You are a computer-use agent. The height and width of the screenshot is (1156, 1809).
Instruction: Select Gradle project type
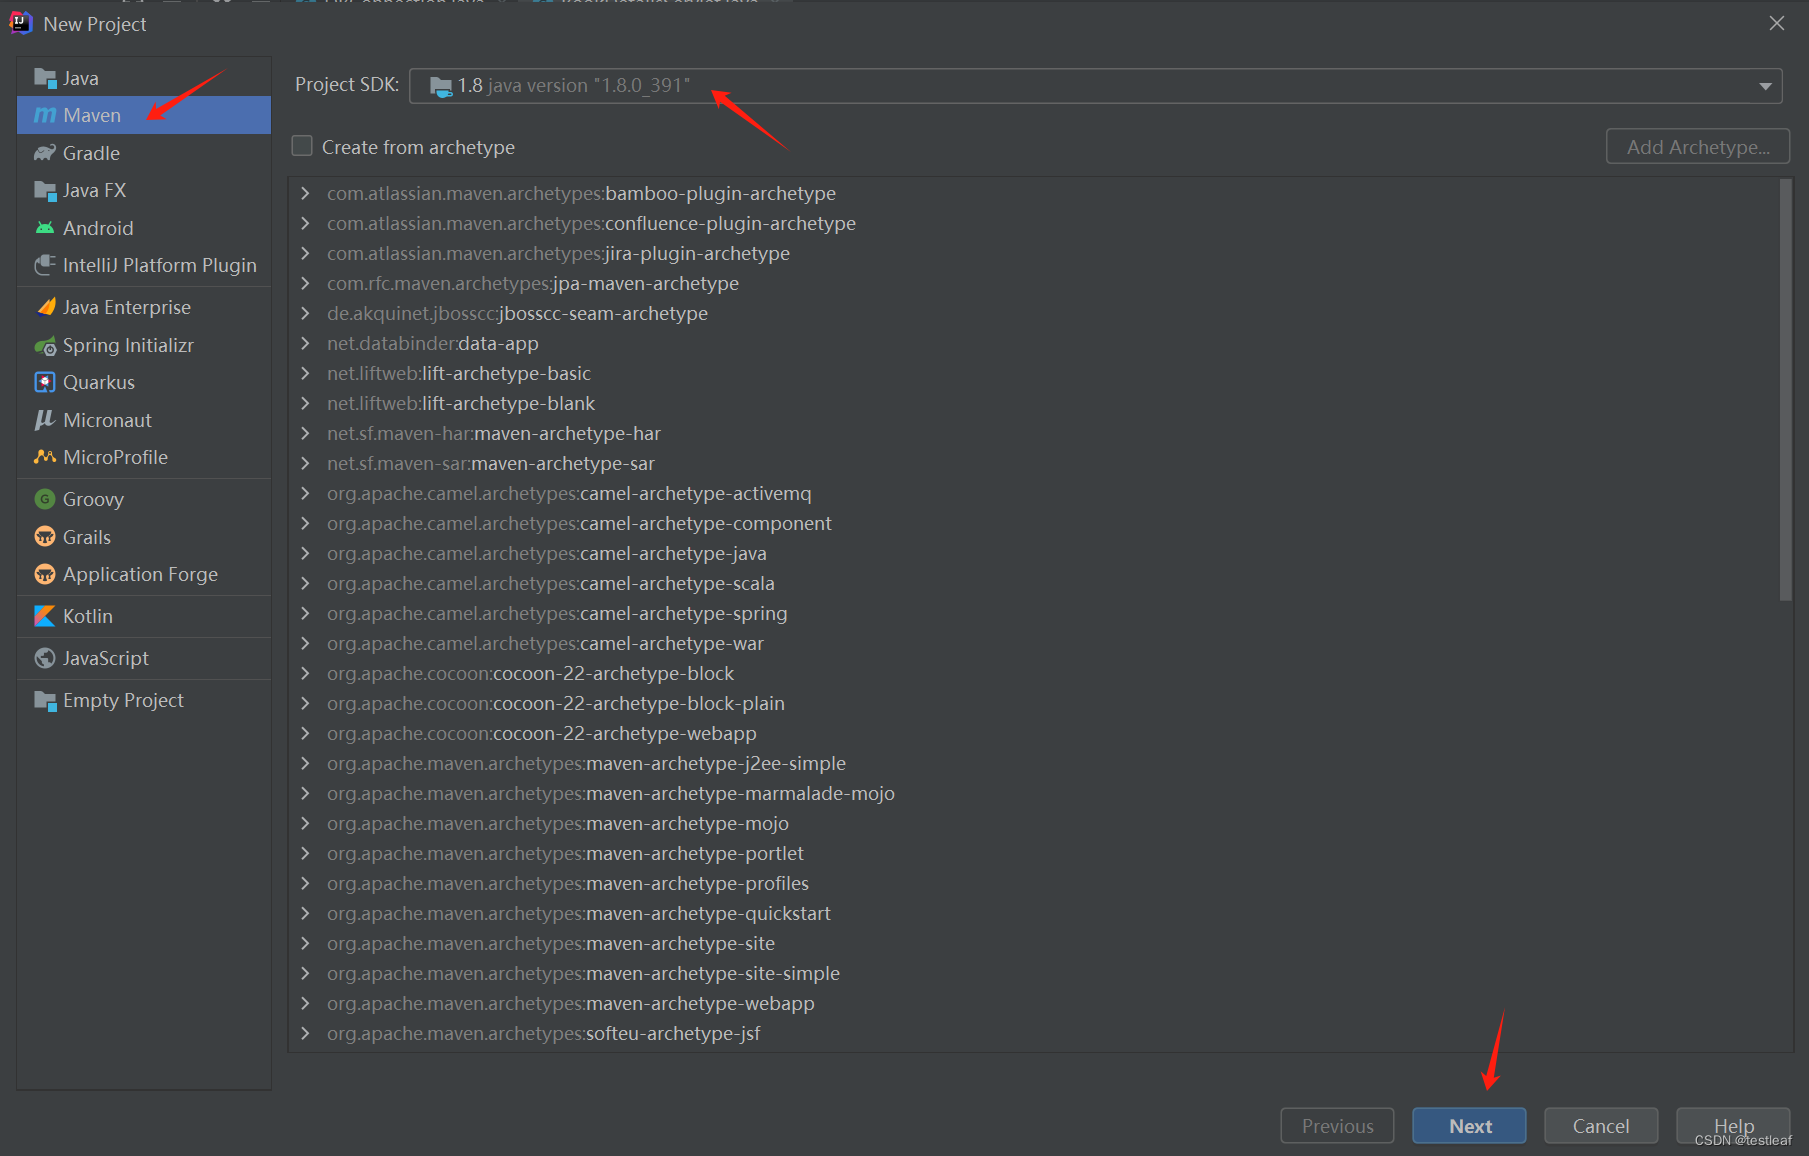coord(144,153)
